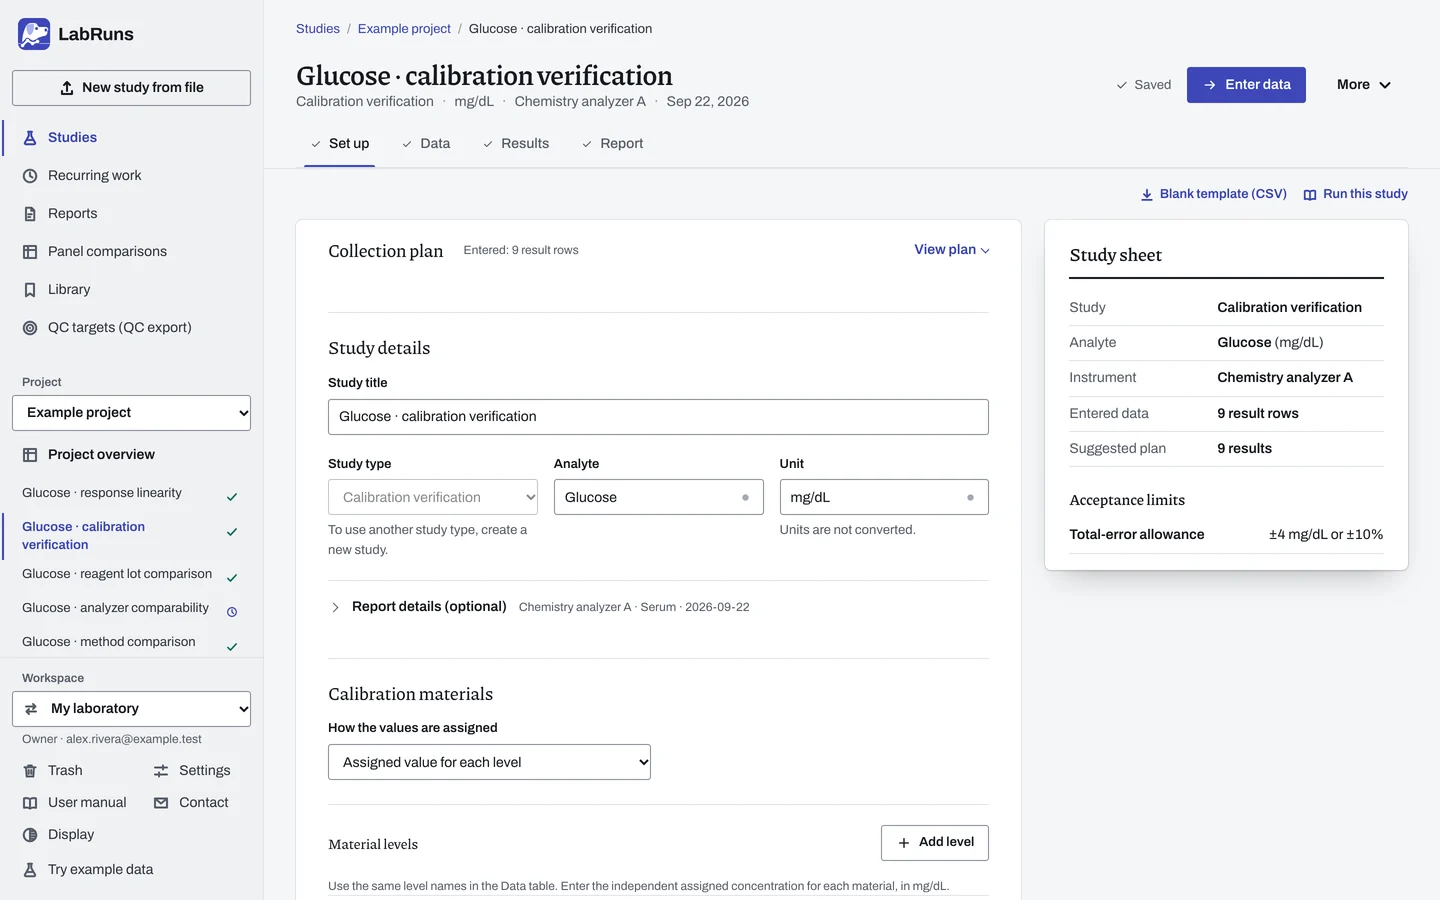
Task: Click the LabRuns logo icon
Action: [34, 34]
